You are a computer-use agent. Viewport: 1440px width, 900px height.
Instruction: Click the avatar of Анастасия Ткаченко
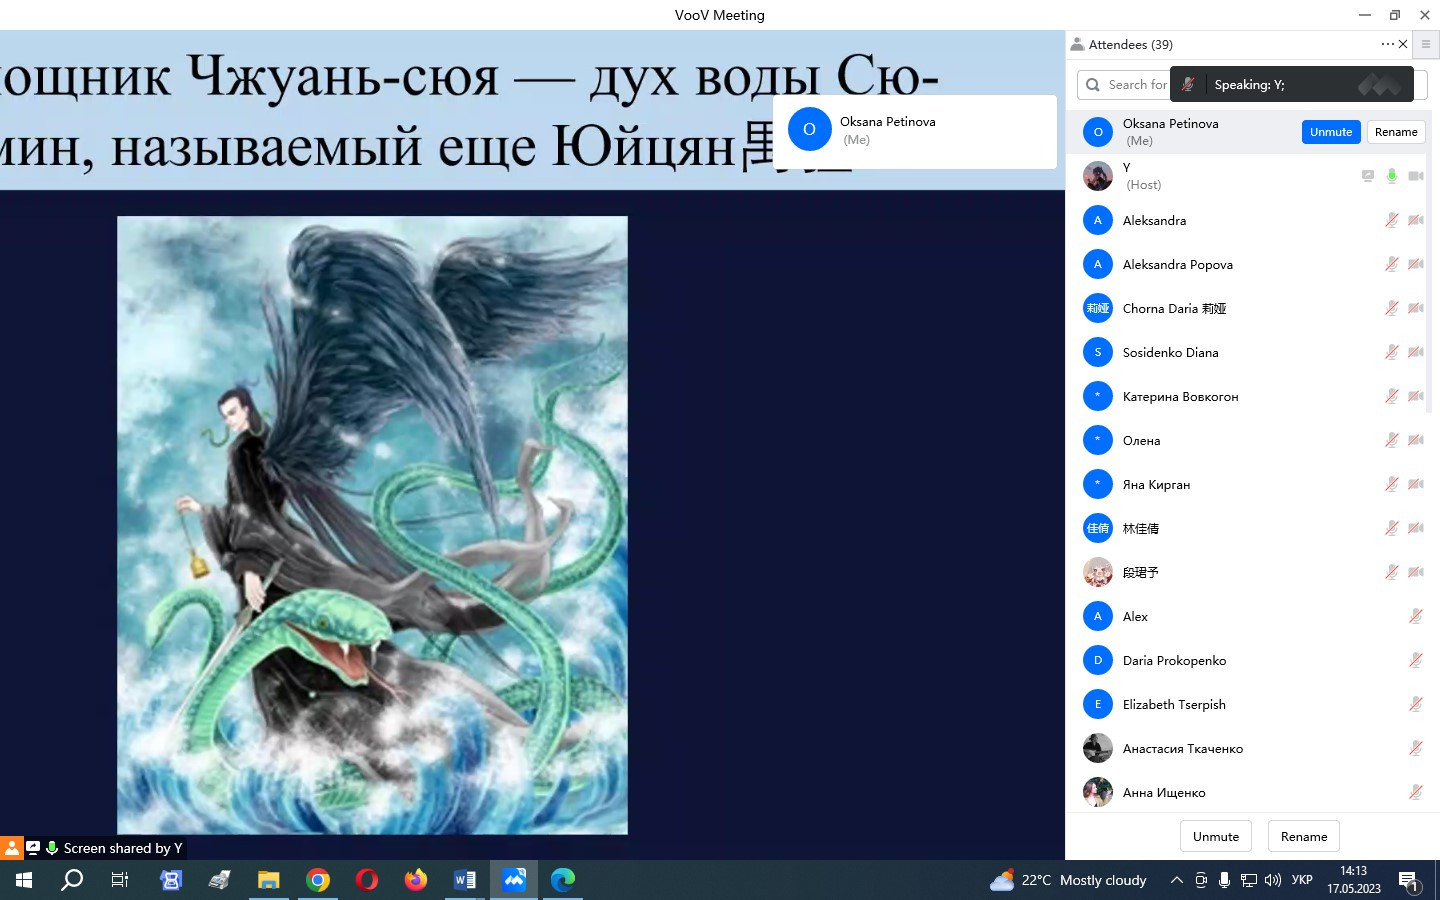pyautogui.click(x=1098, y=748)
